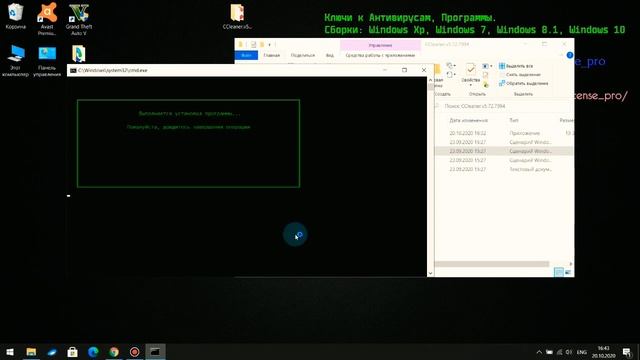Click the Свойства (Properties) ribbon button
The height and width of the screenshot is (360, 640).
click(x=471, y=73)
